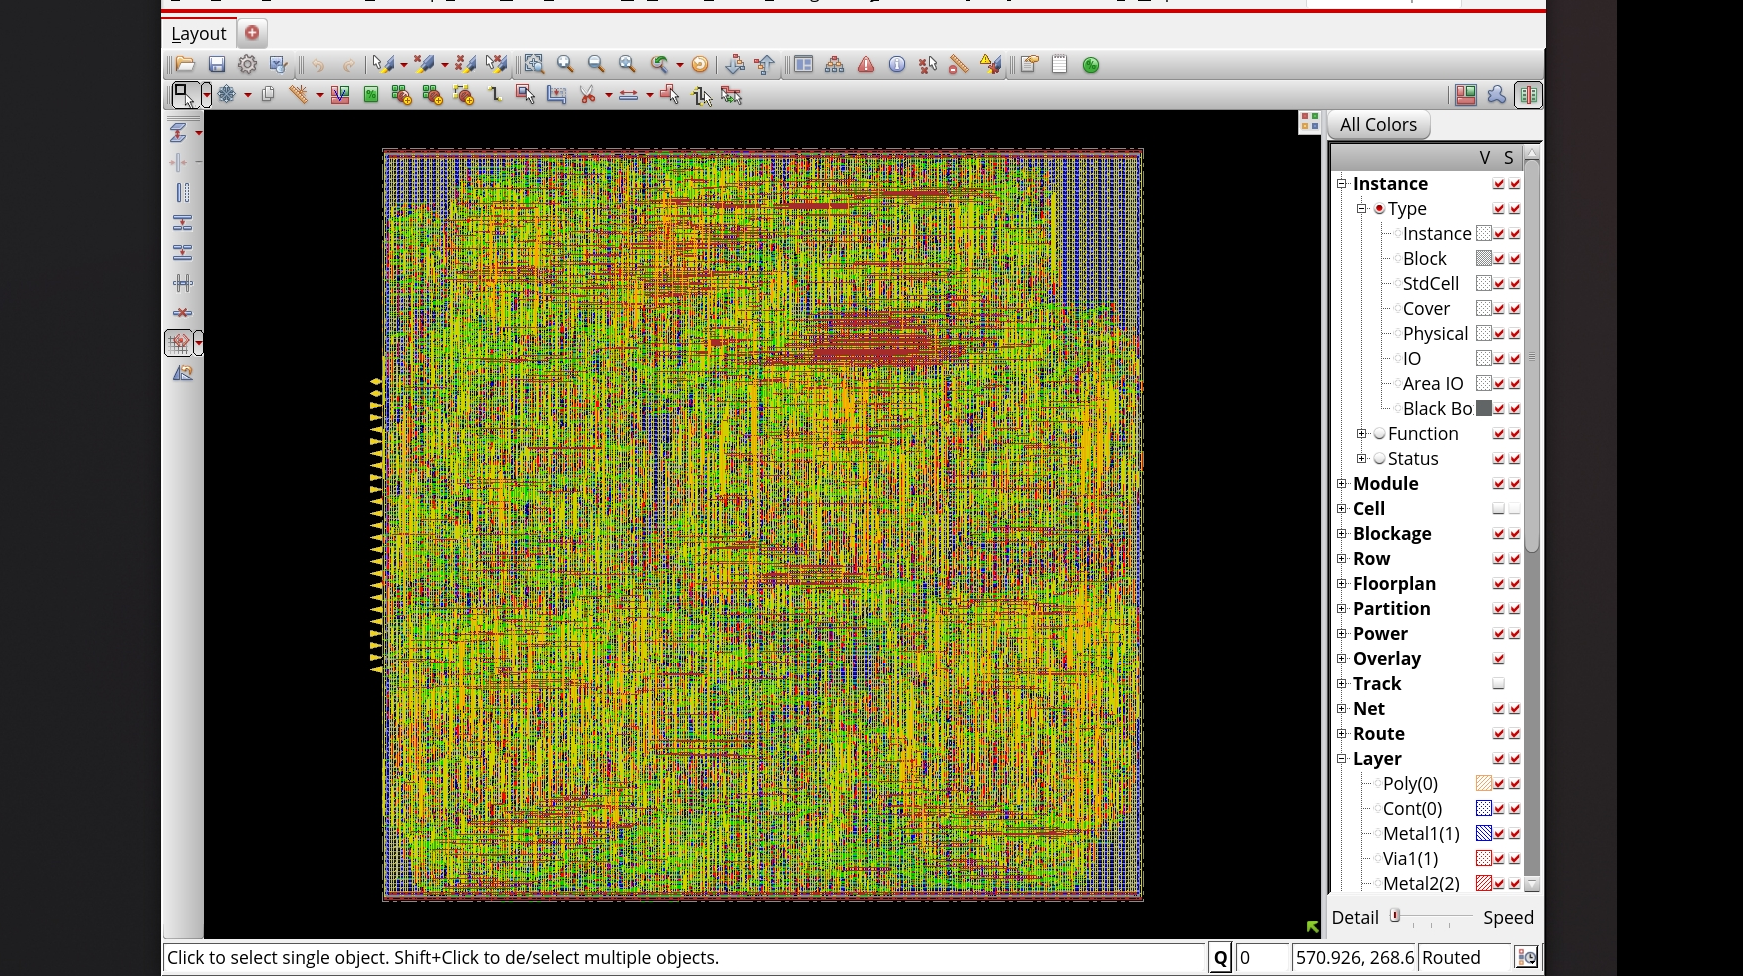The image size is (1743, 976).
Task: Toggle visibility of the Metal1(1) layer
Action: [x=1498, y=833]
